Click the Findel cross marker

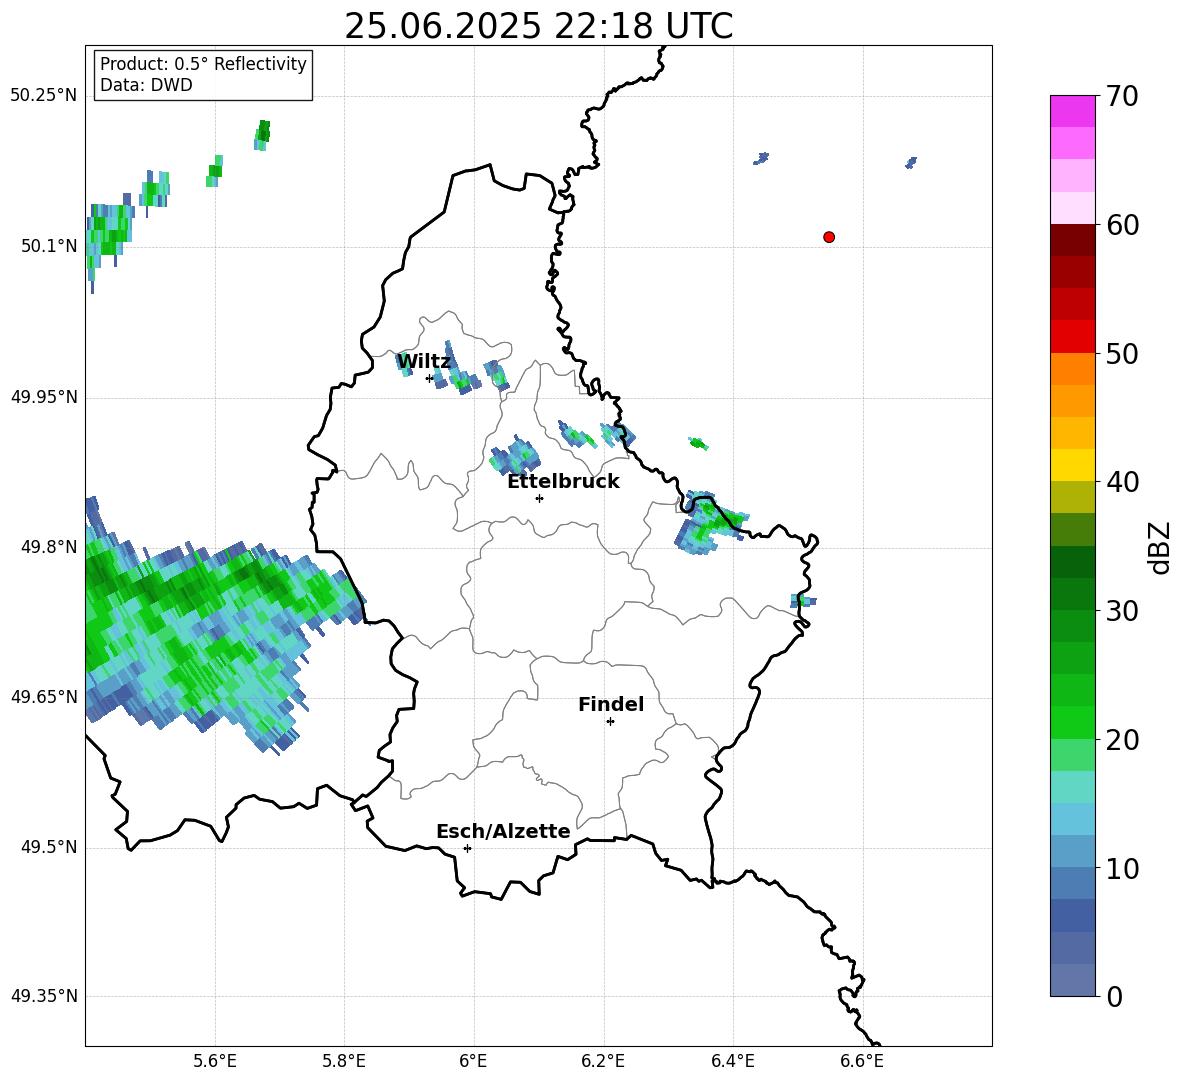[610, 722]
